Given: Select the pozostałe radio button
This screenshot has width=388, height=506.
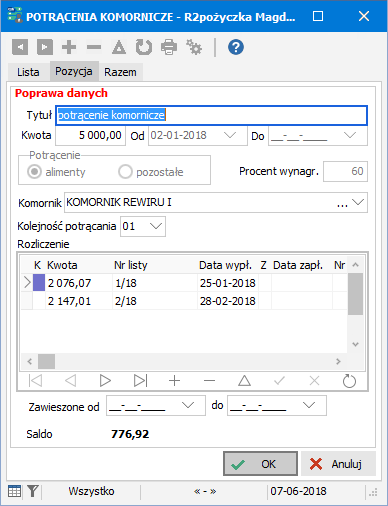Looking at the screenshot, I should (125, 172).
